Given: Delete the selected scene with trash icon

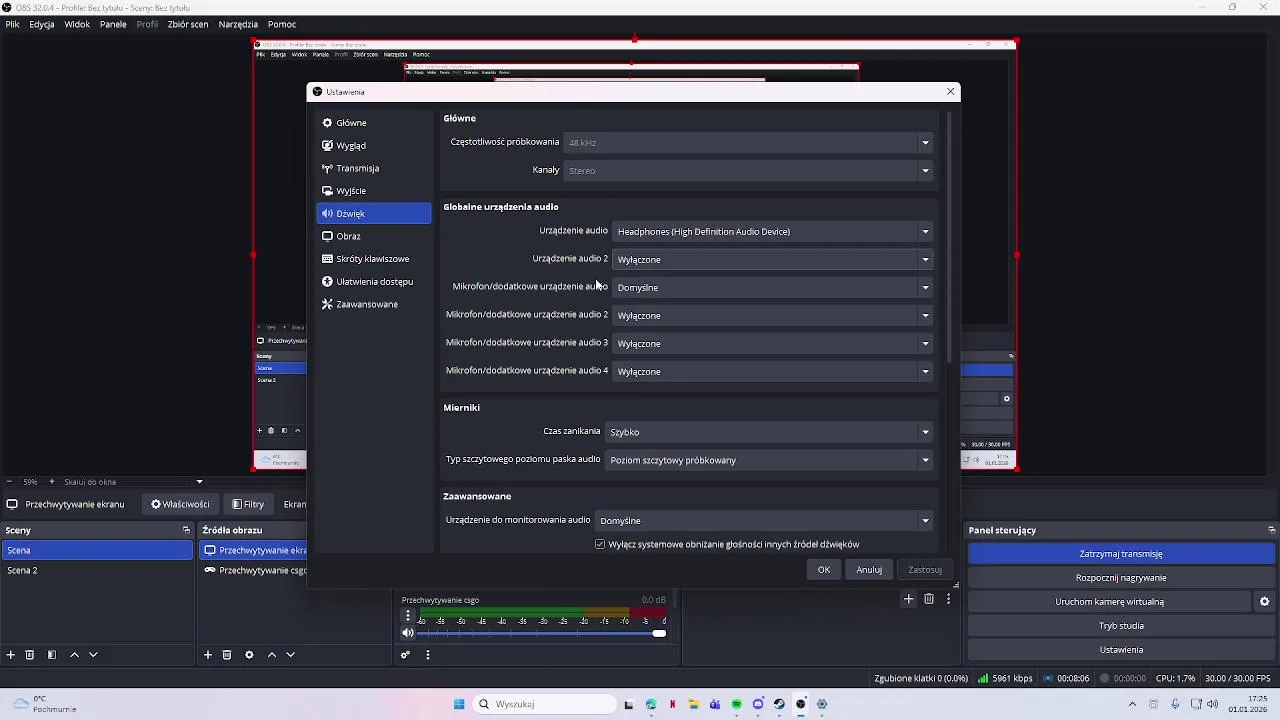Looking at the screenshot, I should [30, 655].
